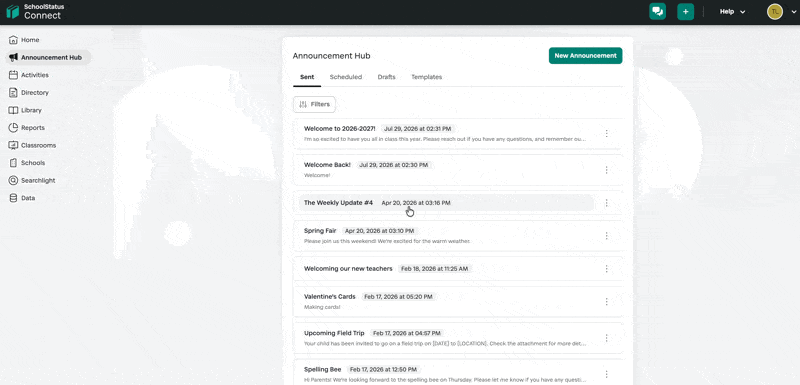
Task: Click the Jul 29, 2026 at 02:31 PM date
Action: click(x=417, y=129)
